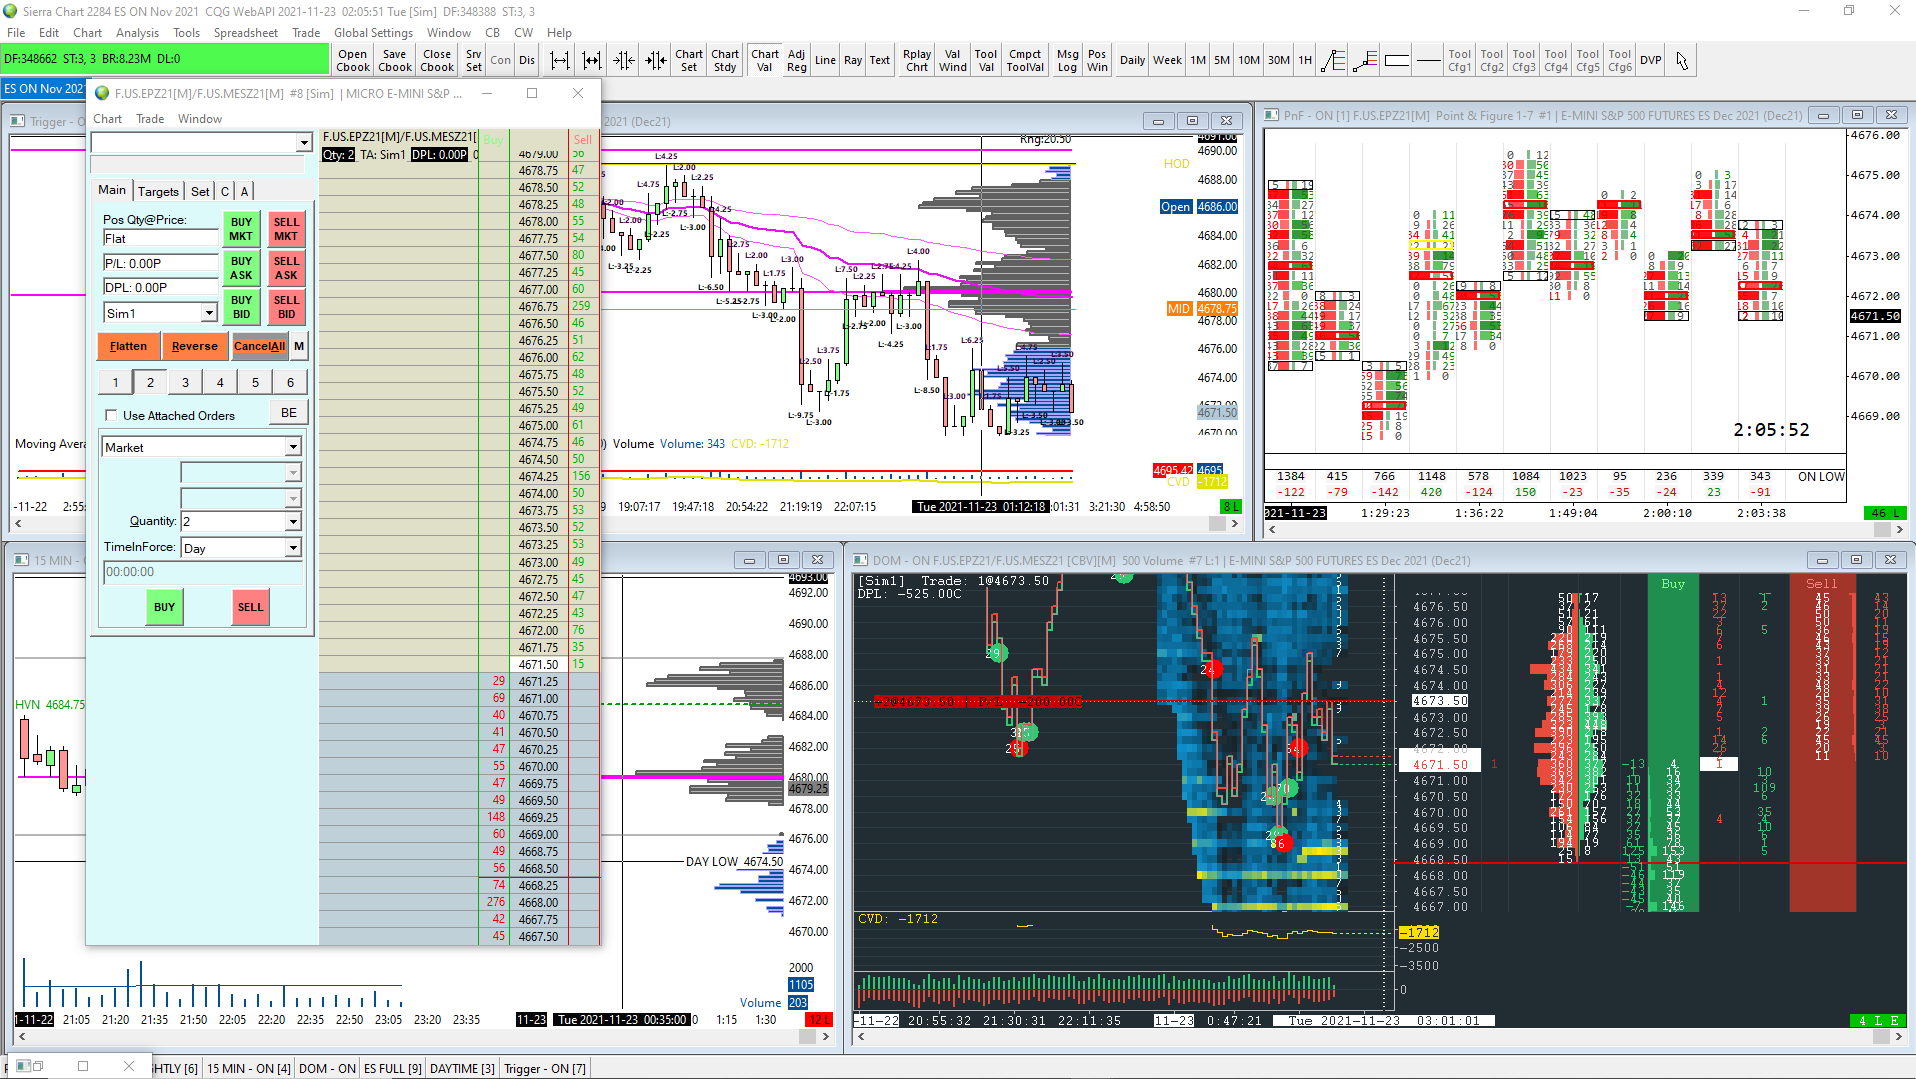Open Chart Stdy studies
Screen dimensions: 1916x1079
click(x=725, y=61)
